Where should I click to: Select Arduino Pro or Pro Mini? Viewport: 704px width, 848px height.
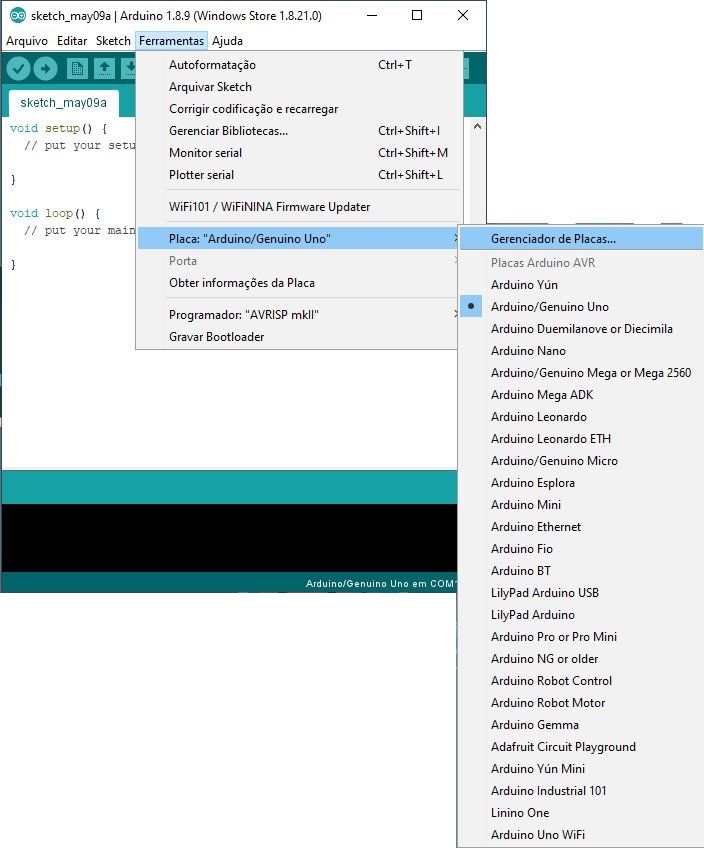click(581, 637)
